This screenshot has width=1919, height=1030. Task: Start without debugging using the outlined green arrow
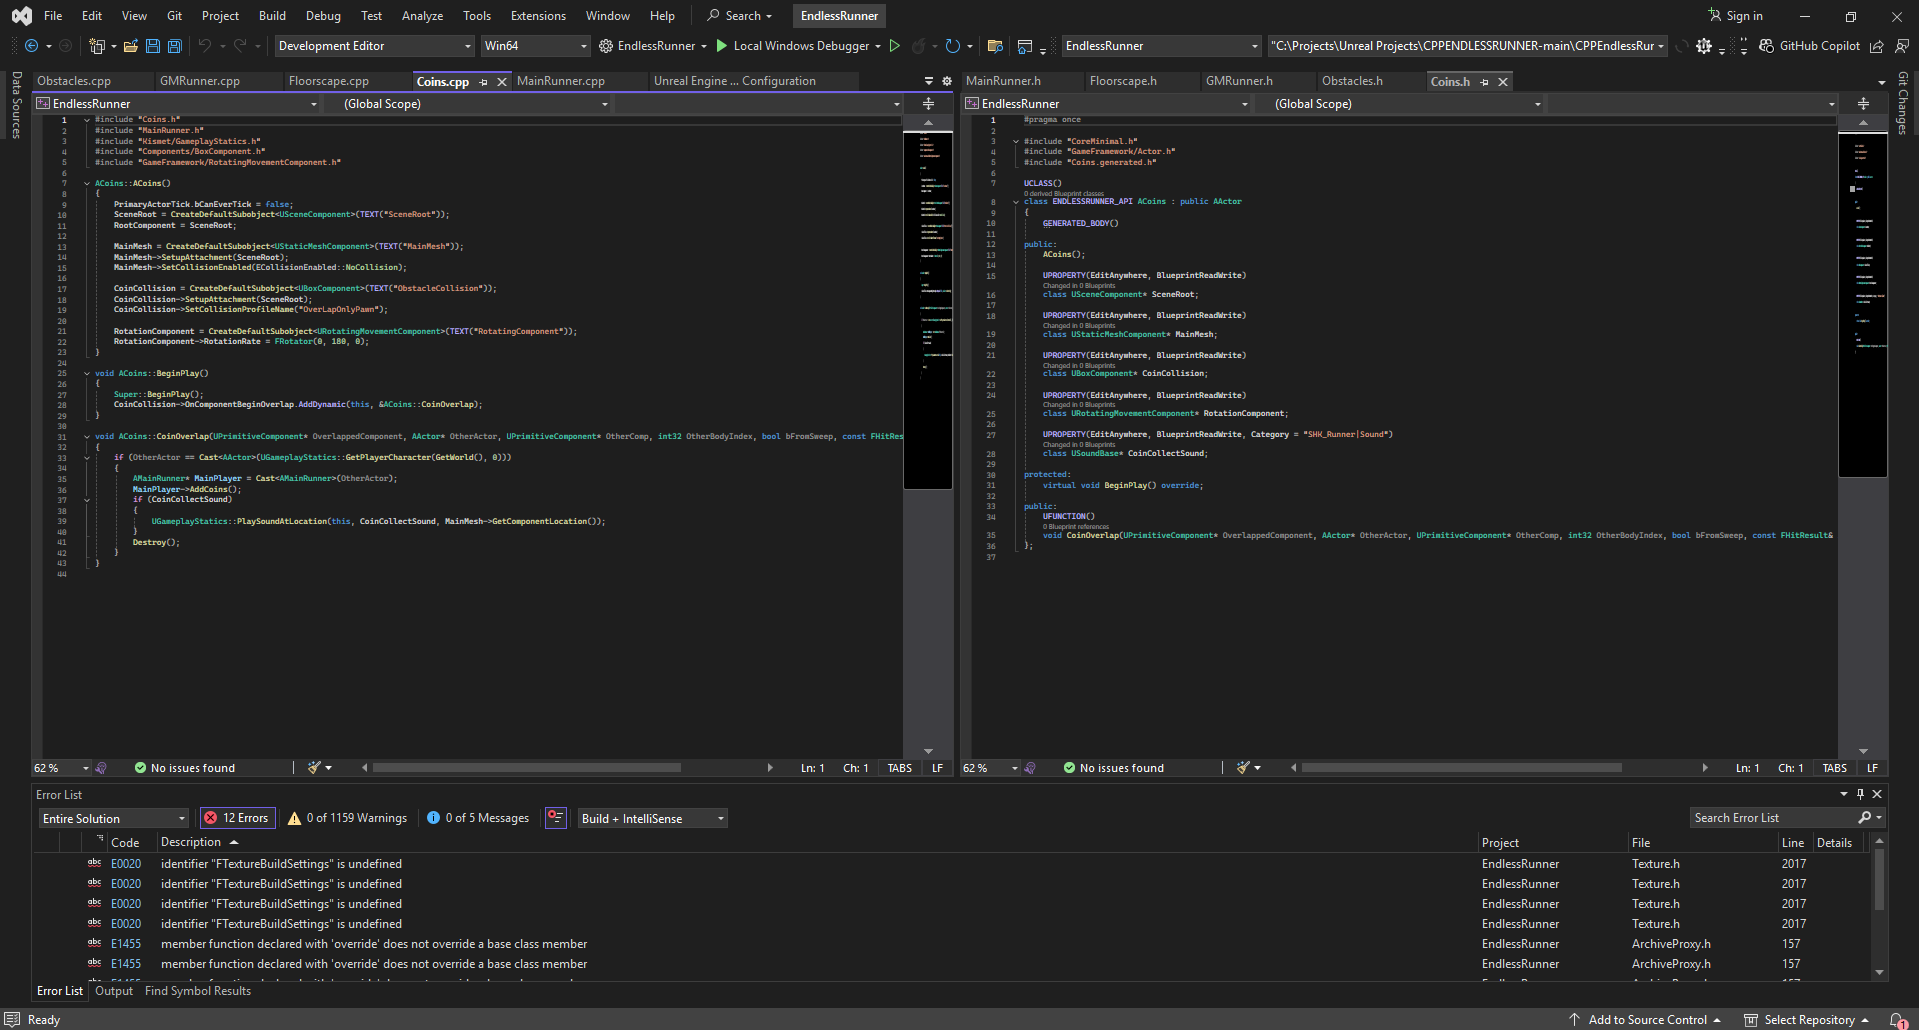(x=895, y=46)
